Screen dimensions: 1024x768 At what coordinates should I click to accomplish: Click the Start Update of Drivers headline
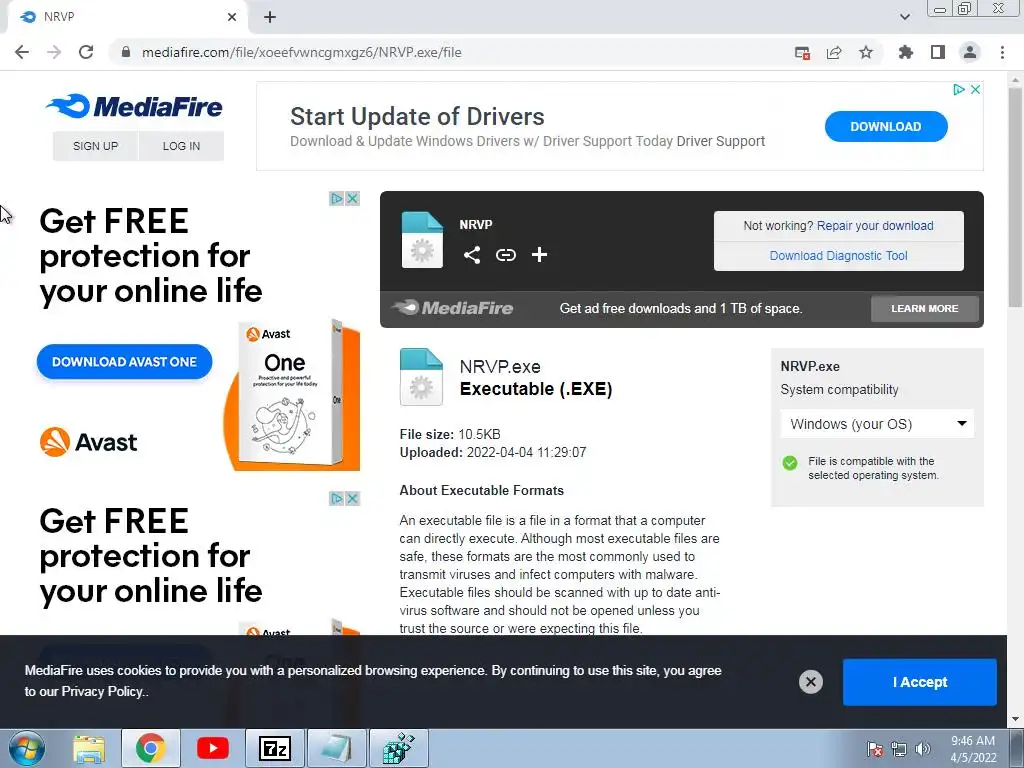417,116
